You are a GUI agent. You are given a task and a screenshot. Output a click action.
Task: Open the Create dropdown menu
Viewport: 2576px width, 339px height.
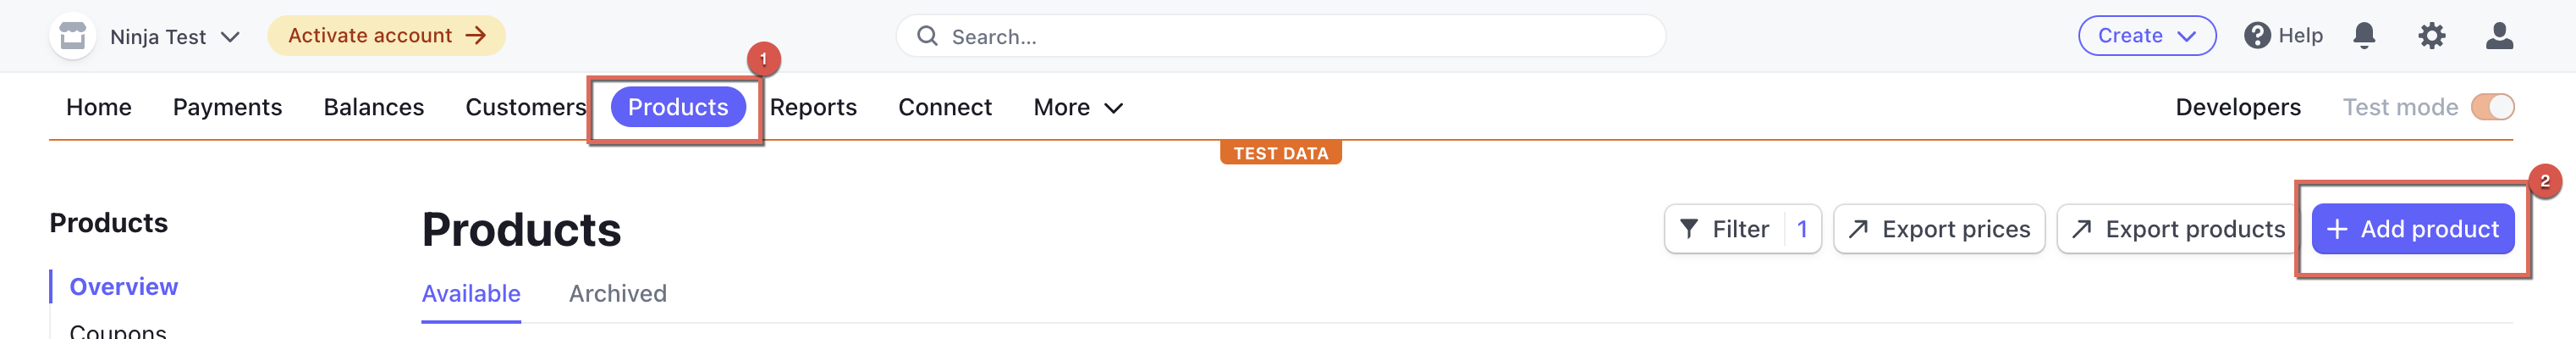tap(2146, 36)
